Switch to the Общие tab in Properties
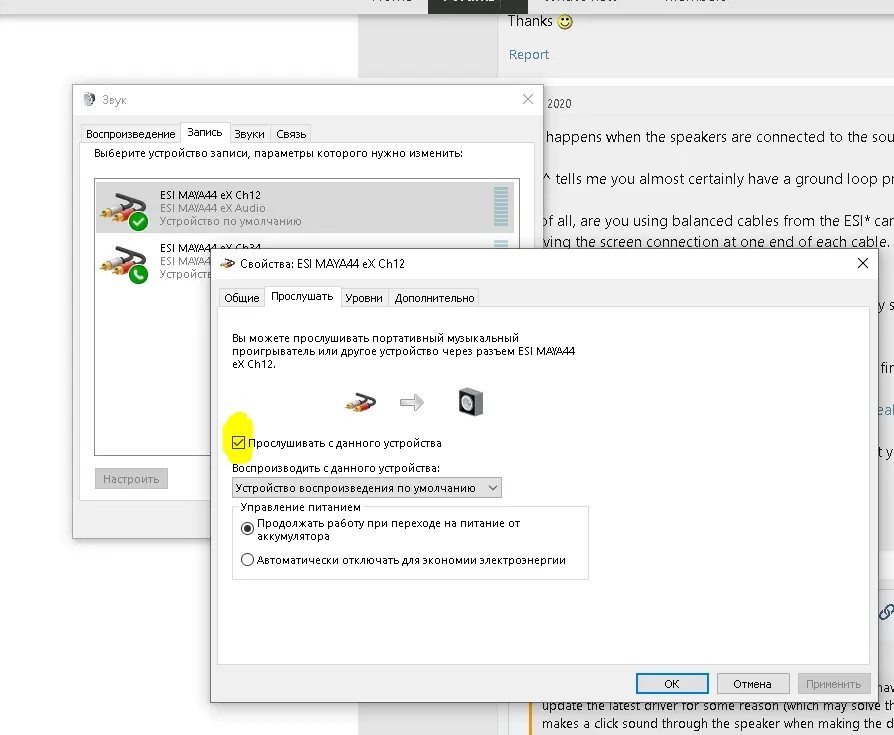 [241, 298]
